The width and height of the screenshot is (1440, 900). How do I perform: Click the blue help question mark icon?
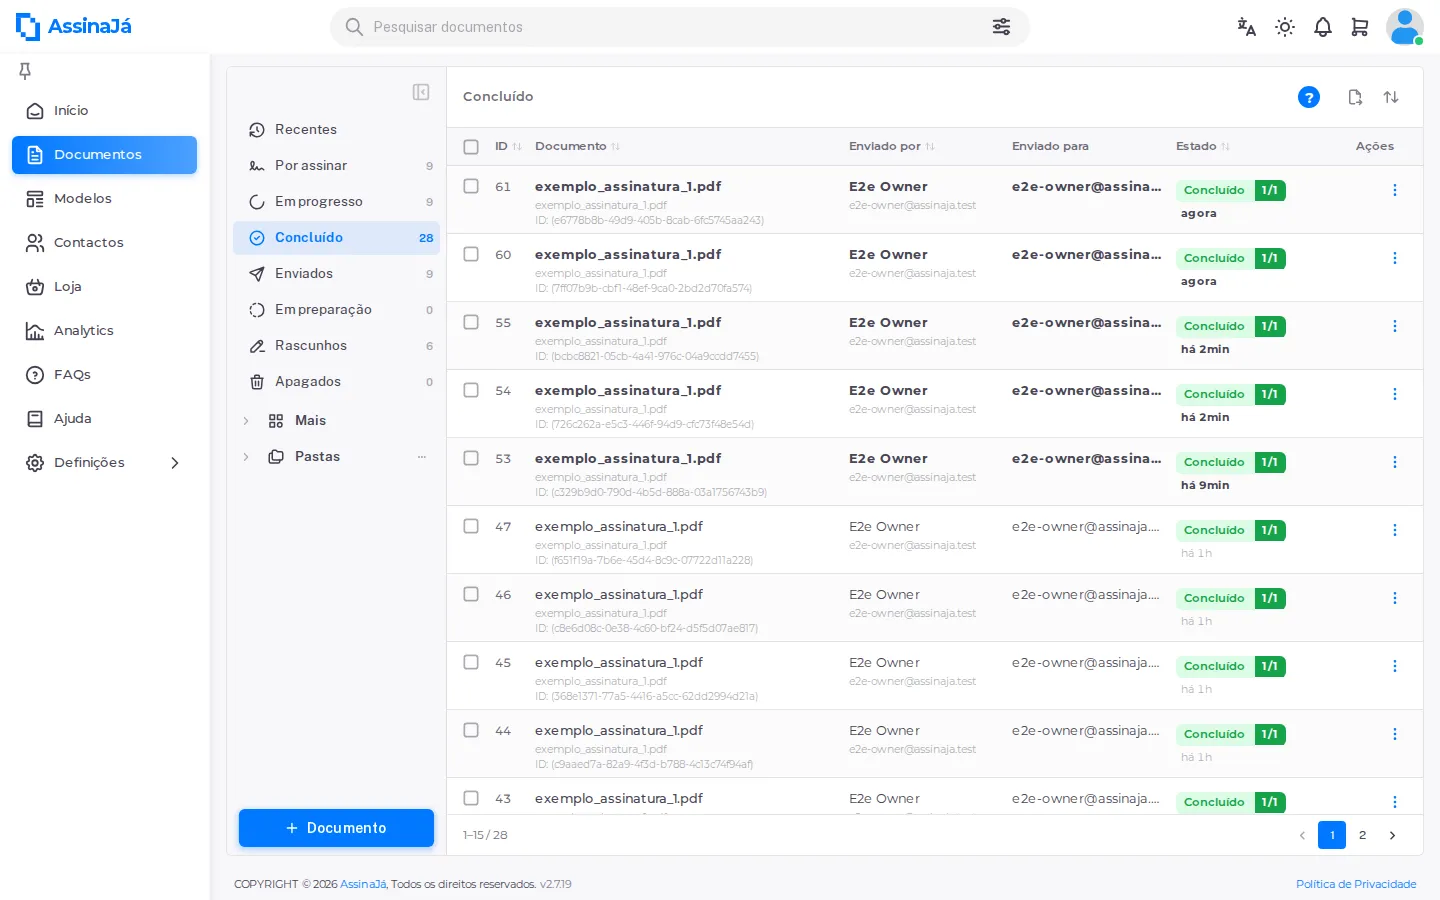[1309, 97]
